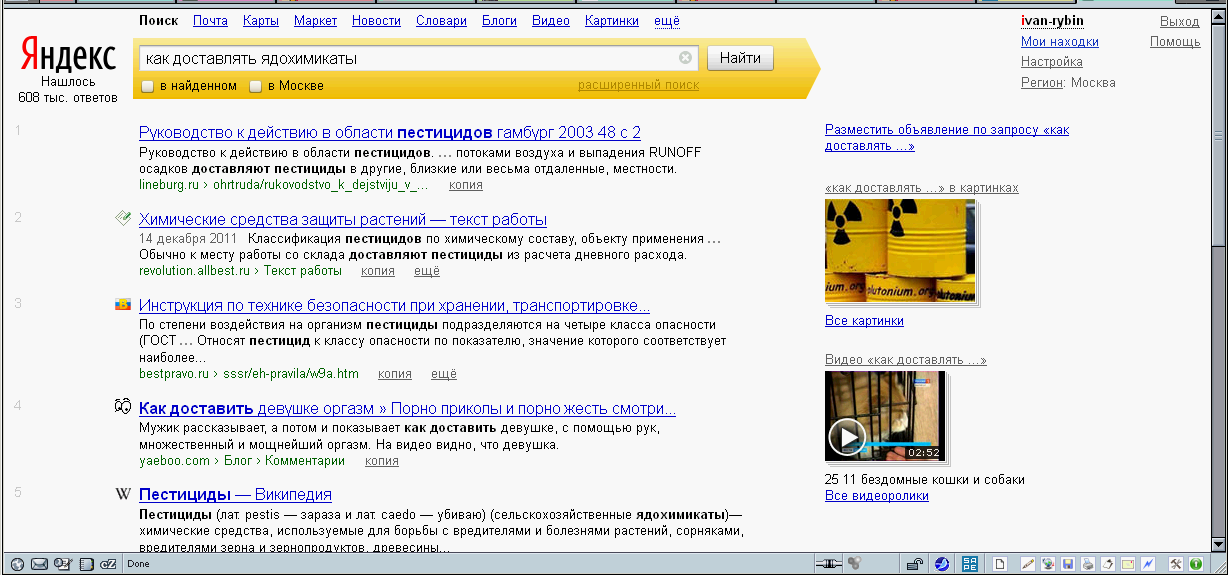Open the barrels image thumbnail
Screen dimensions: 1228x575
900,249
